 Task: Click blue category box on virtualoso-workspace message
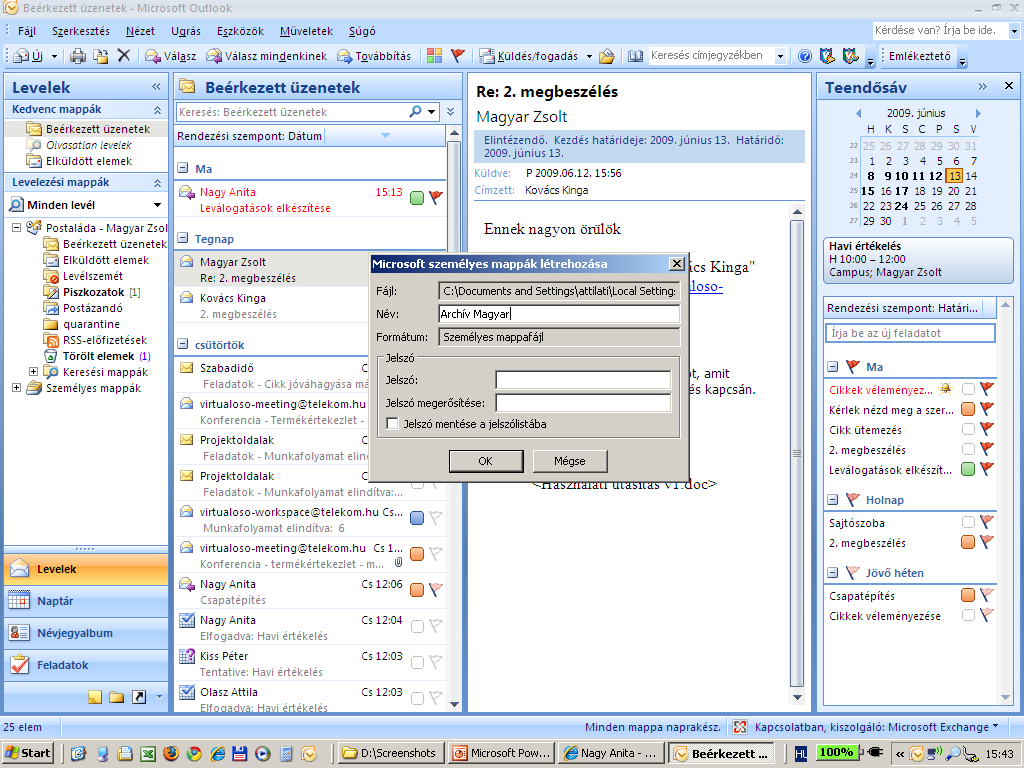click(x=417, y=518)
